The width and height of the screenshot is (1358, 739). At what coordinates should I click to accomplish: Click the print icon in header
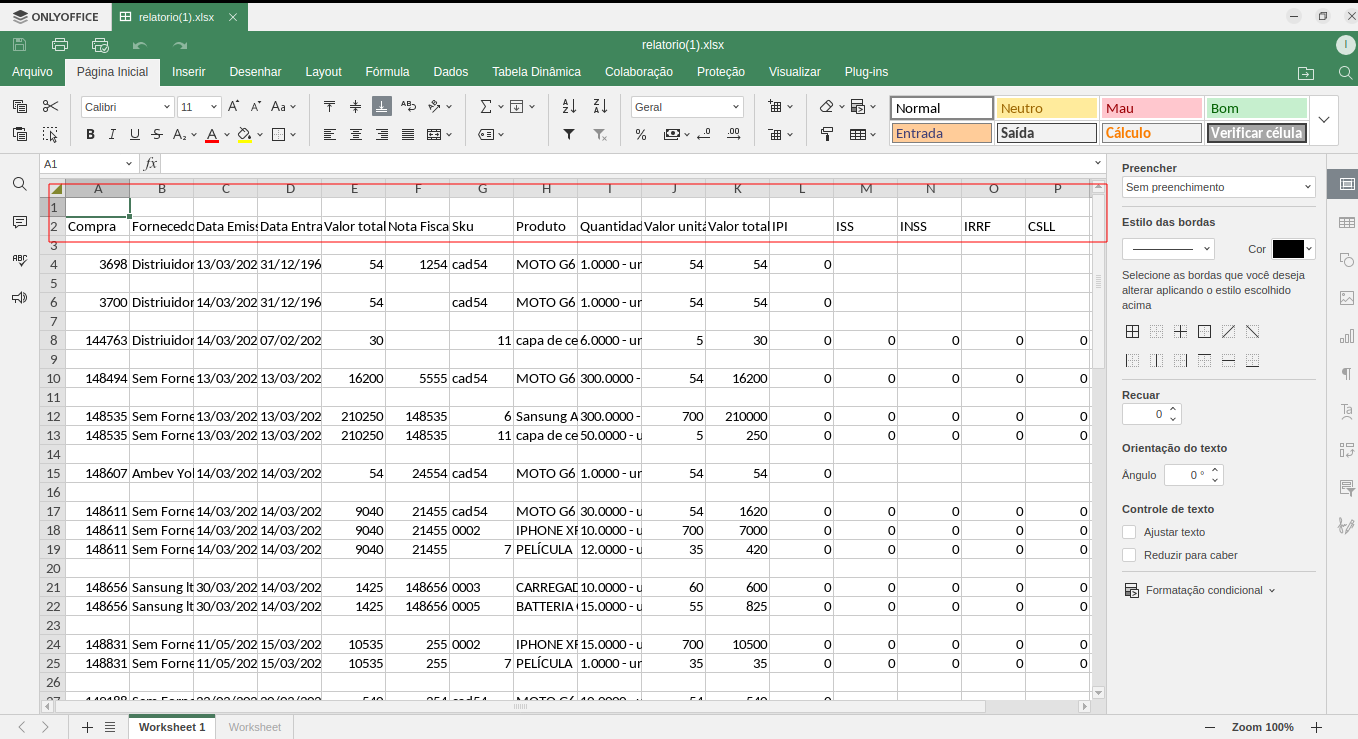point(60,45)
